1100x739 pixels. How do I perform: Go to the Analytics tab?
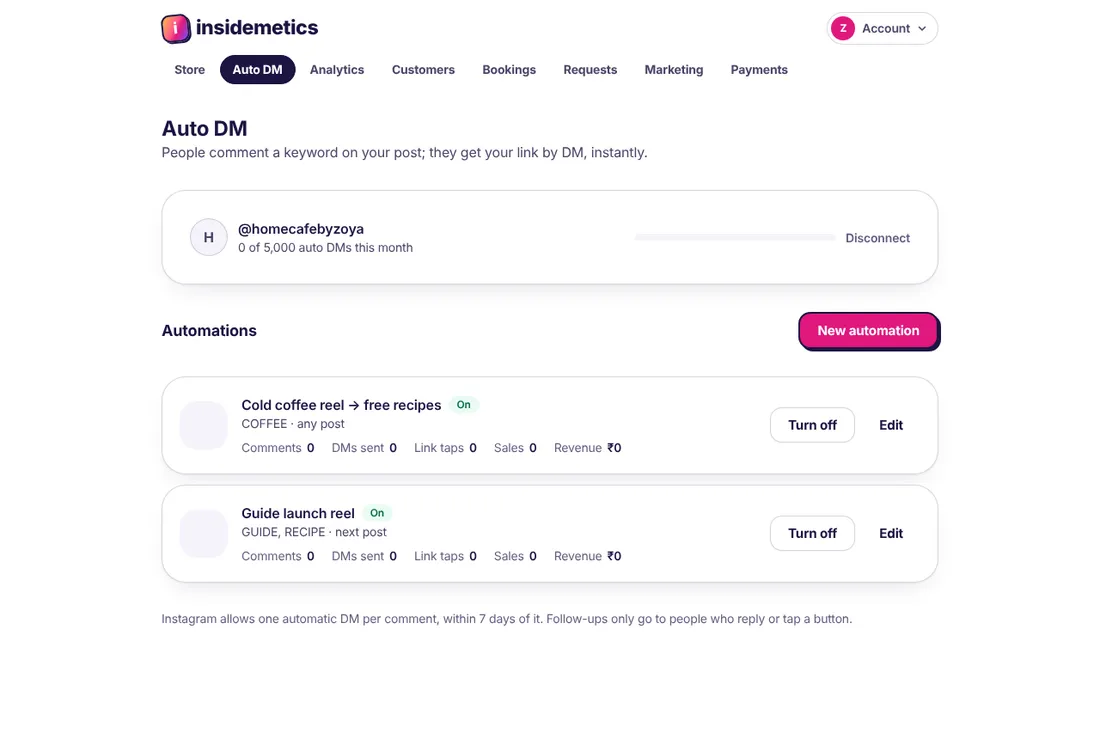tap(337, 69)
